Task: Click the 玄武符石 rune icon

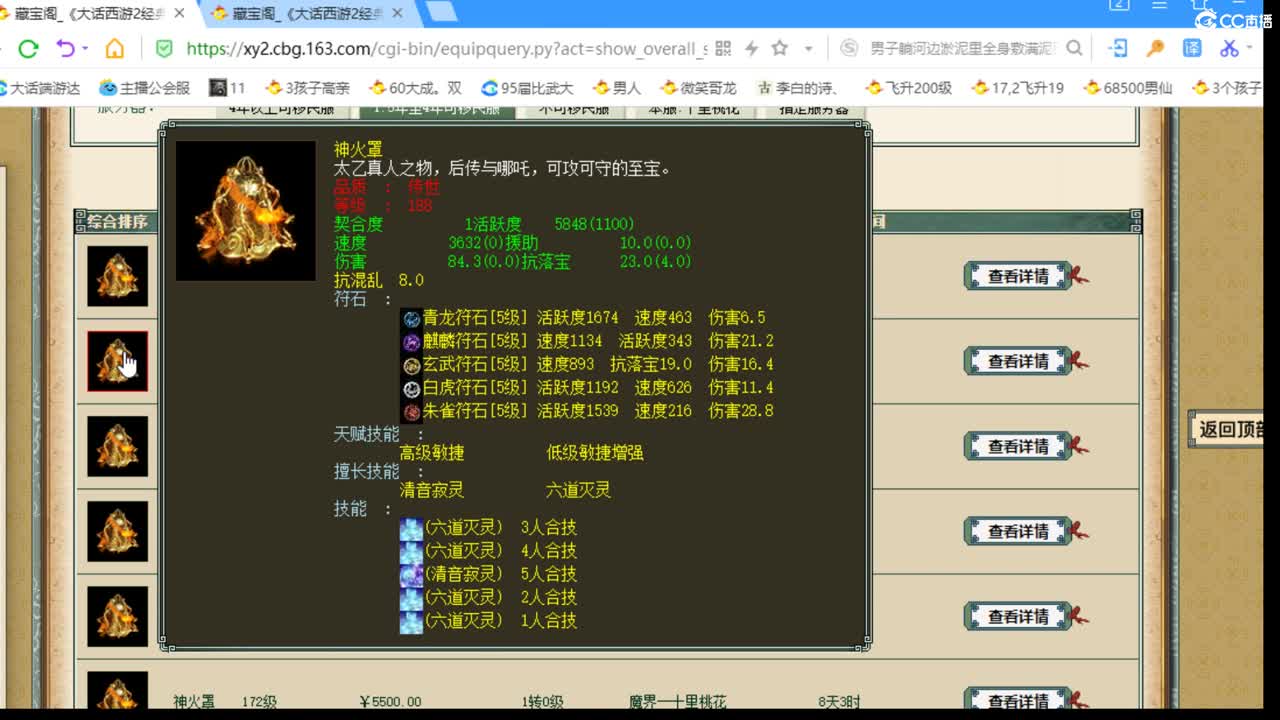Action: tap(411, 365)
